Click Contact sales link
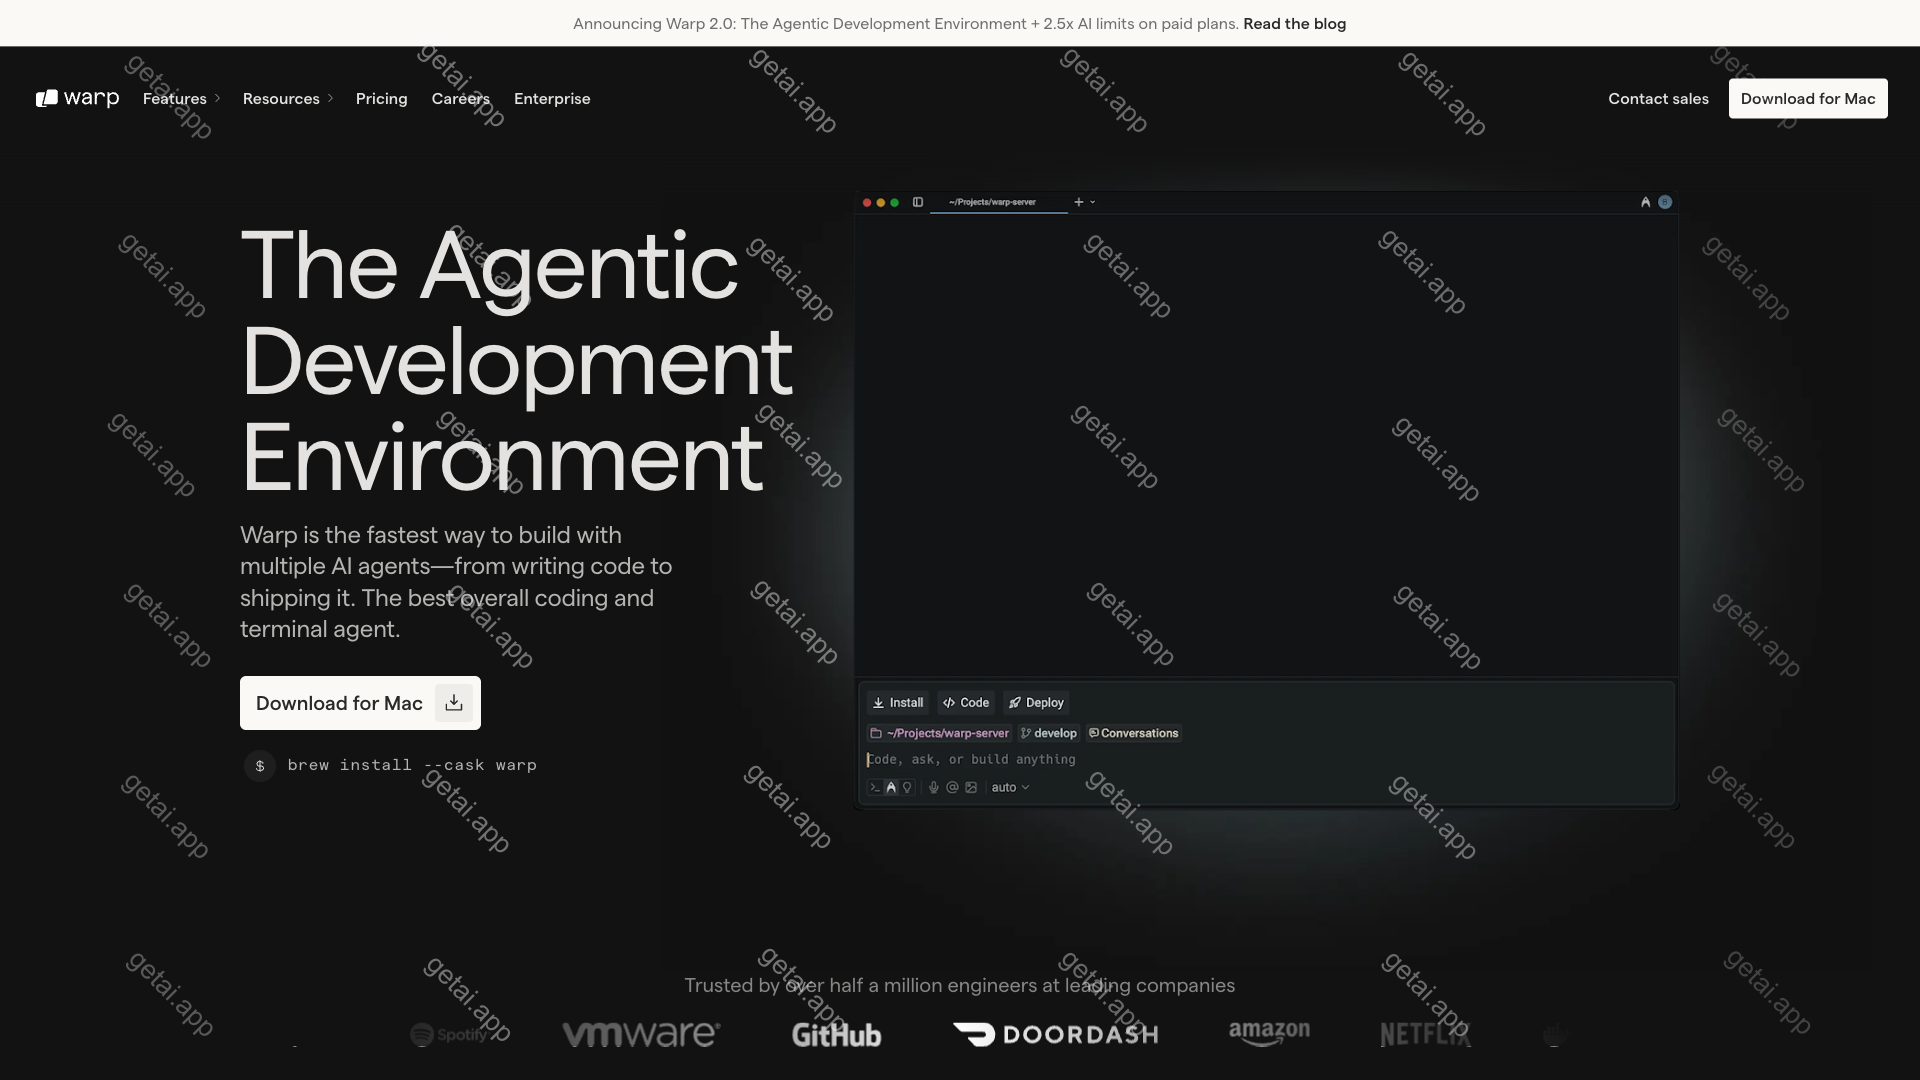1920x1080 pixels. pyautogui.click(x=1658, y=98)
